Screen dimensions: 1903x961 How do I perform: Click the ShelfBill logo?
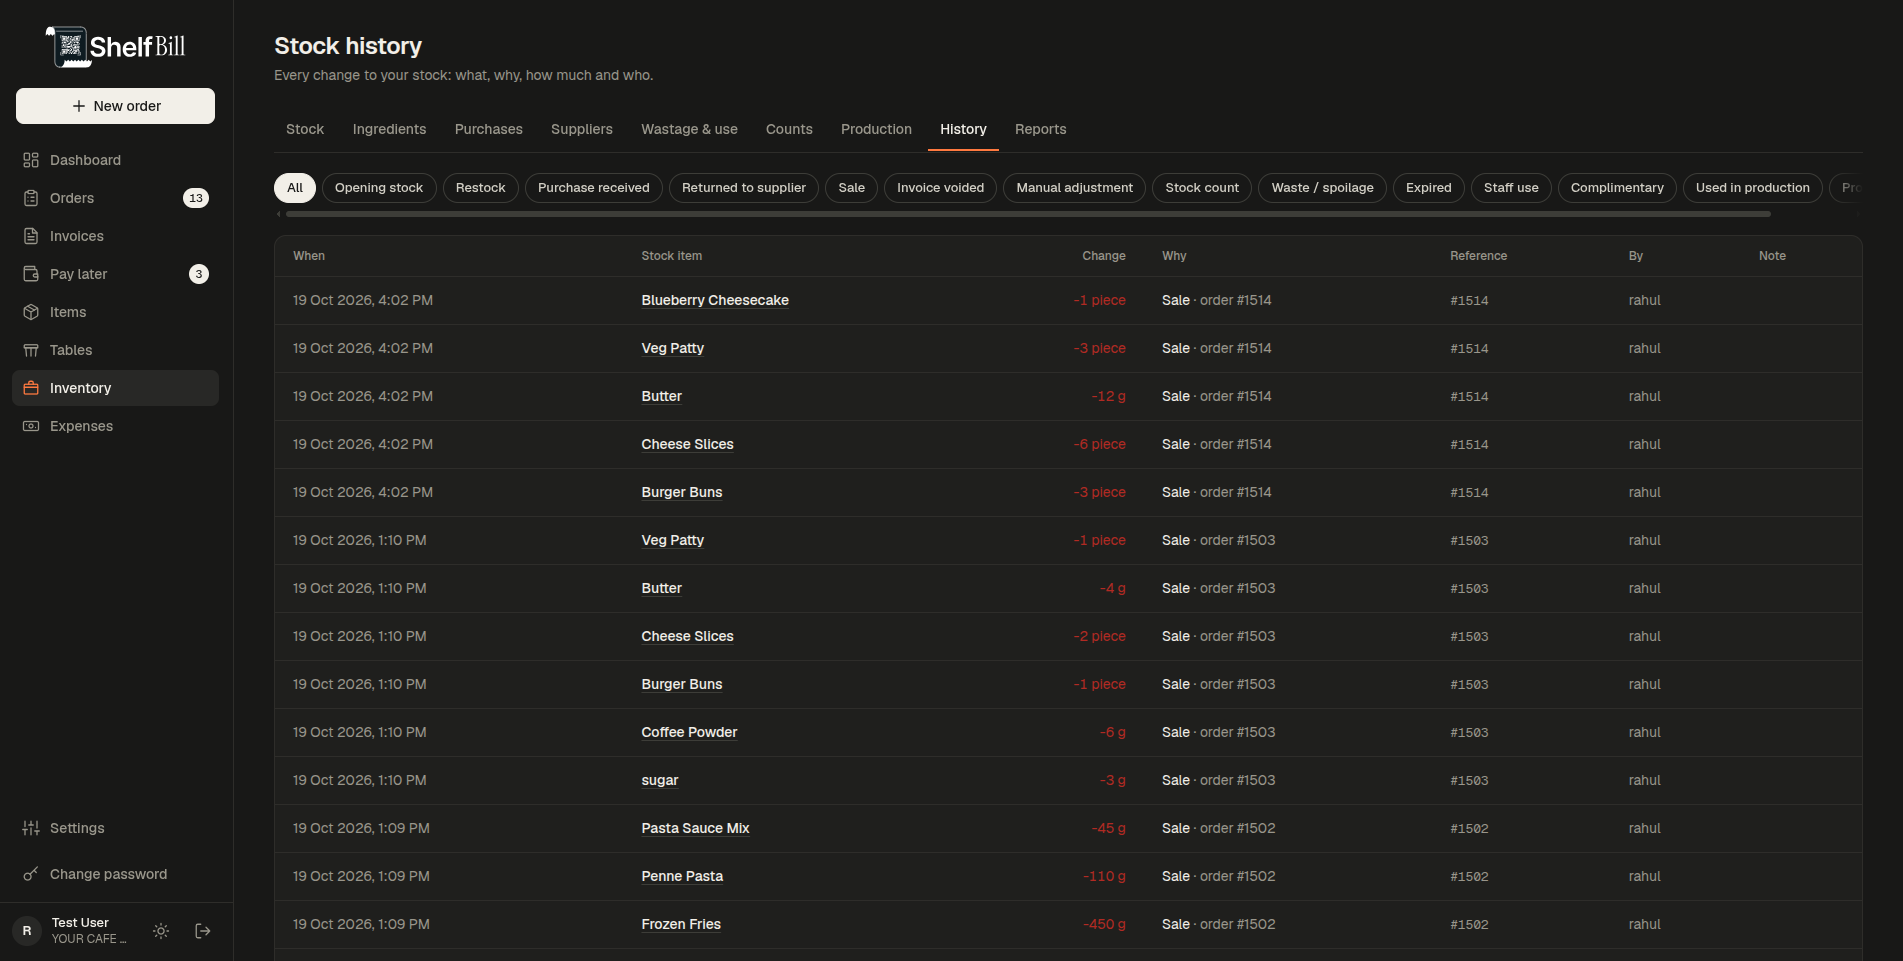116,47
